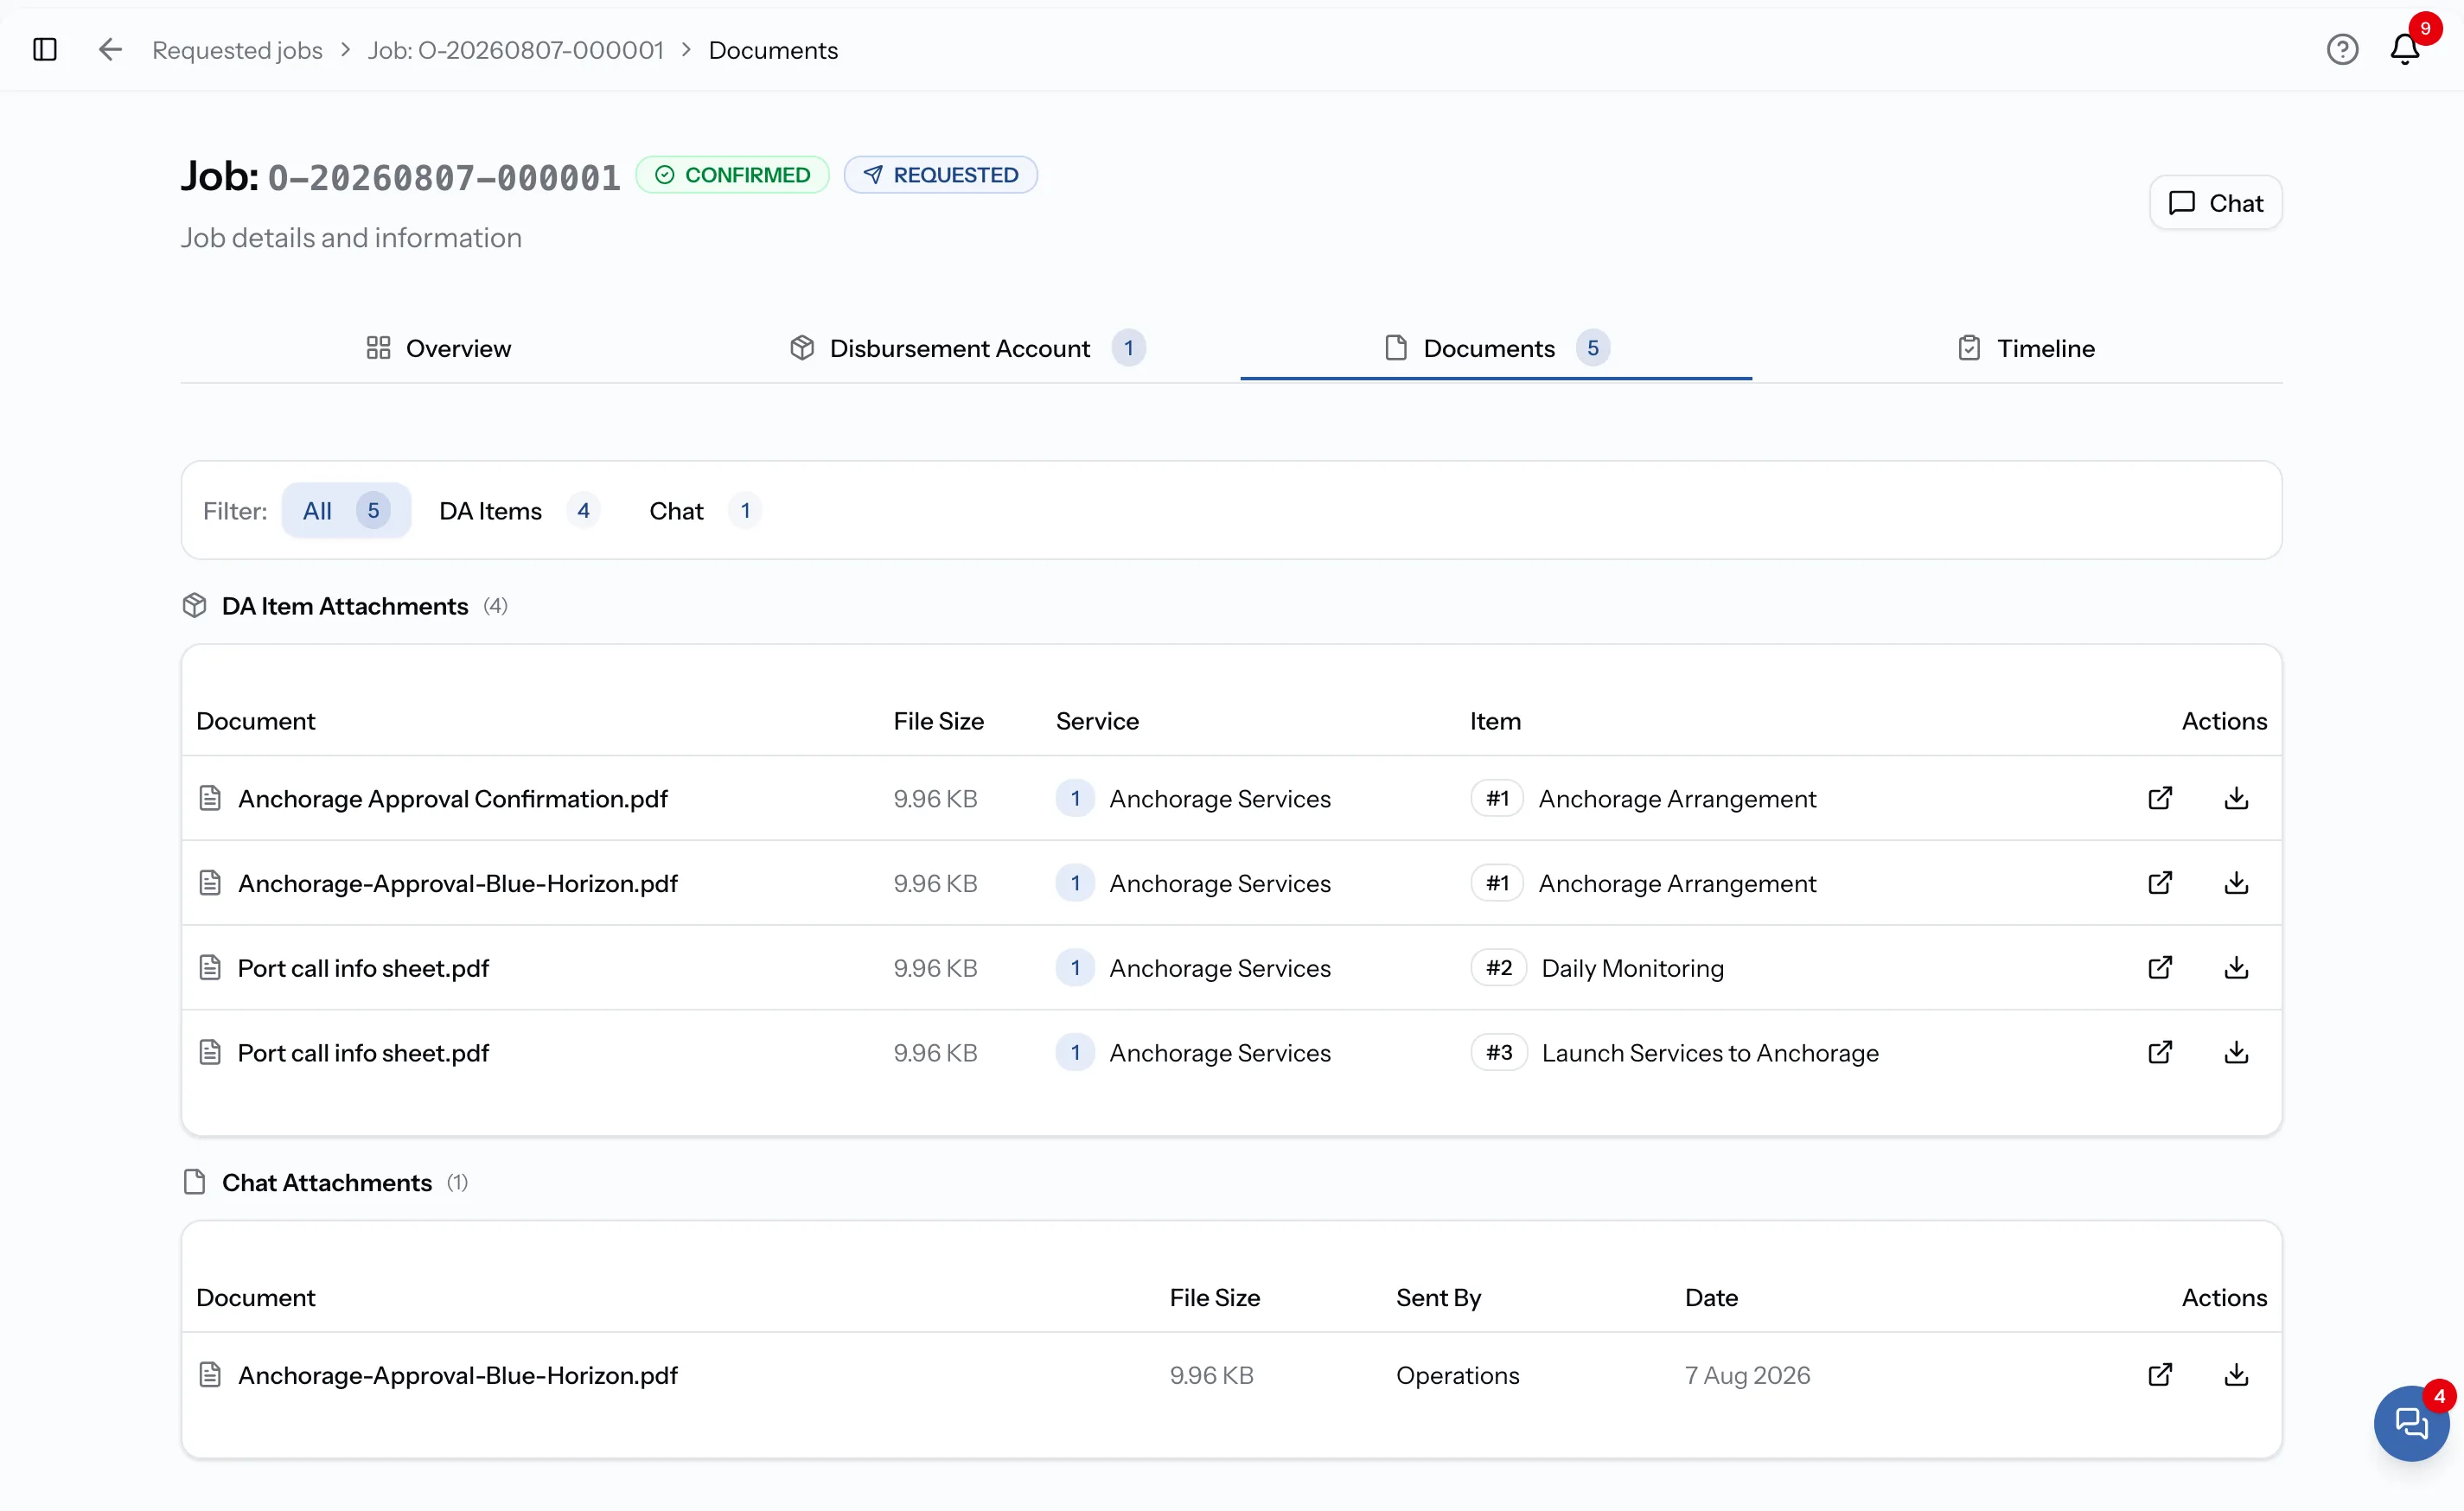The width and height of the screenshot is (2464, 1511).
Task: Click the CONFIRMED status badge
Action: 732,175
